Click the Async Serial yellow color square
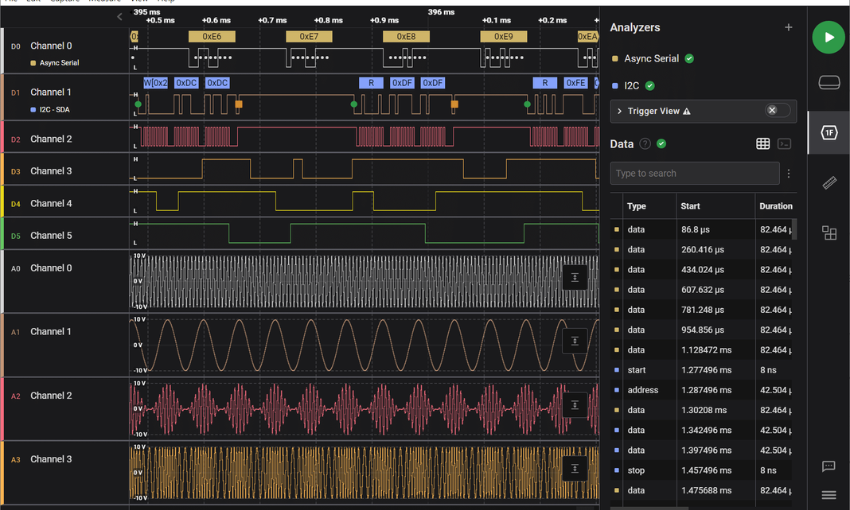This screenshot has width=850, height=510. click(x=615, y=59)
